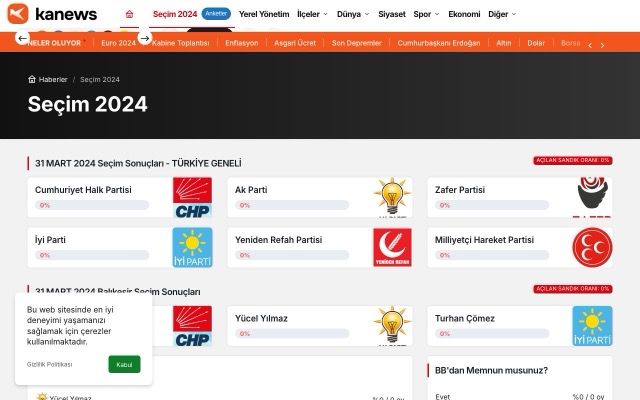This screenshot has height=400, width=640.
Task: Click the Seçim 2024 page heading
Action: click(x=87, y=104)
